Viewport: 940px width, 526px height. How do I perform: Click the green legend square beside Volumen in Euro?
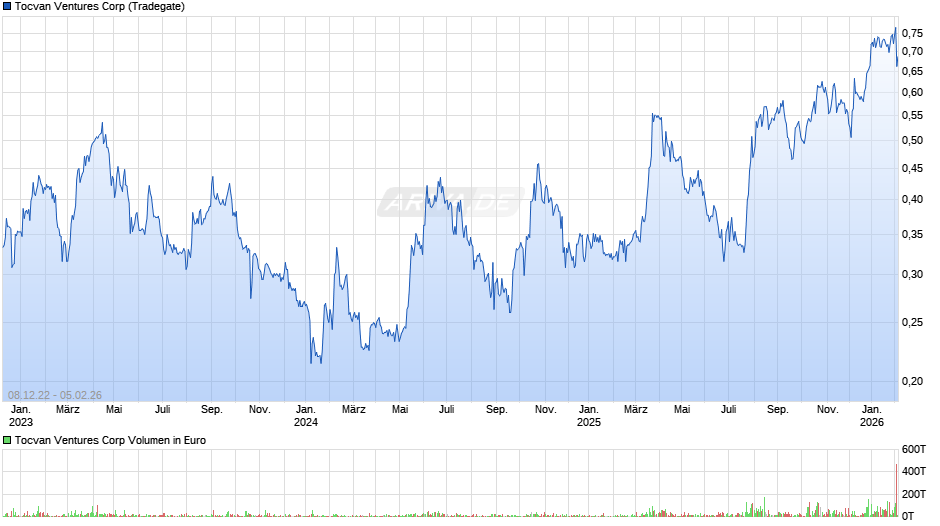[x=7, y=440]
